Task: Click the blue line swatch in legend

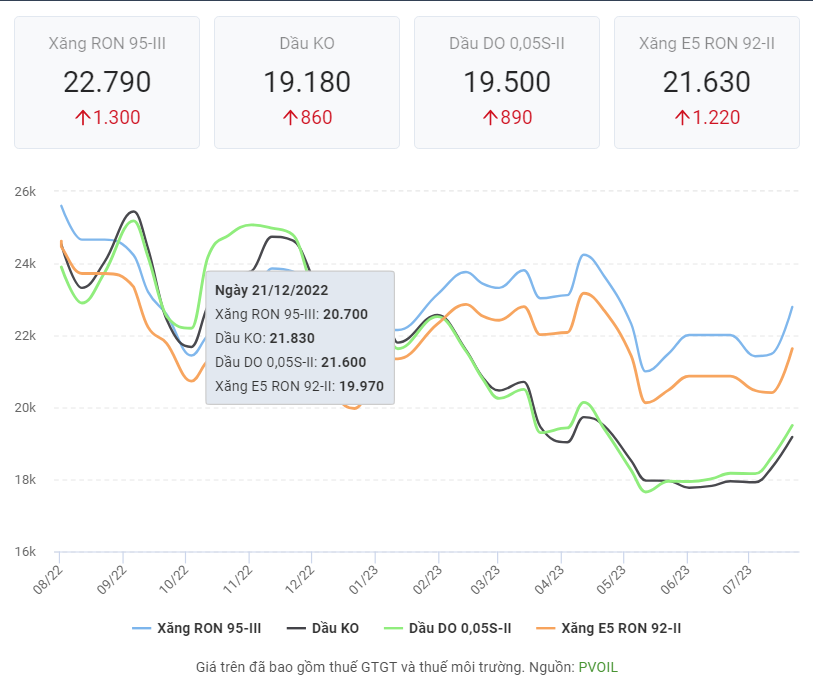Action: tap(141, 628)
